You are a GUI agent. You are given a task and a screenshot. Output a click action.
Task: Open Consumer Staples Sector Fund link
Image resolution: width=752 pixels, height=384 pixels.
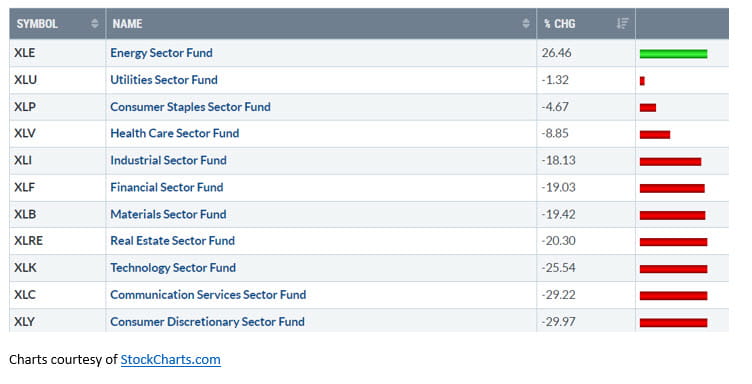[190, 106]
